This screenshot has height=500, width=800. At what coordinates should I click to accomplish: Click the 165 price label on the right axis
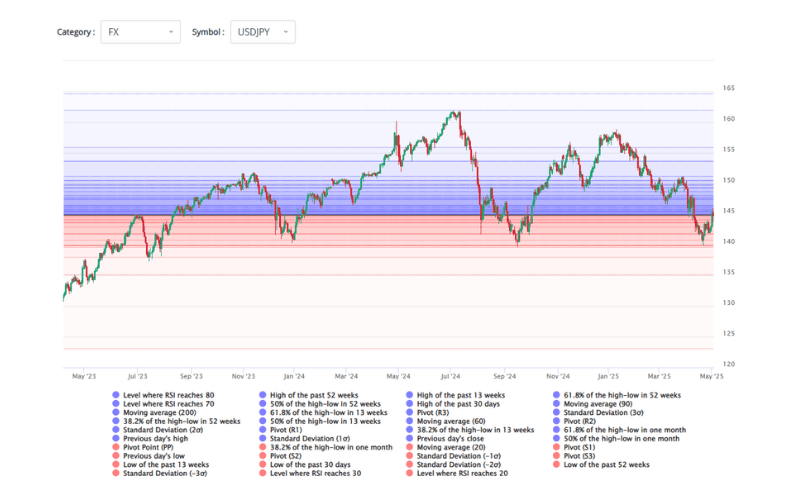[729, 88]
